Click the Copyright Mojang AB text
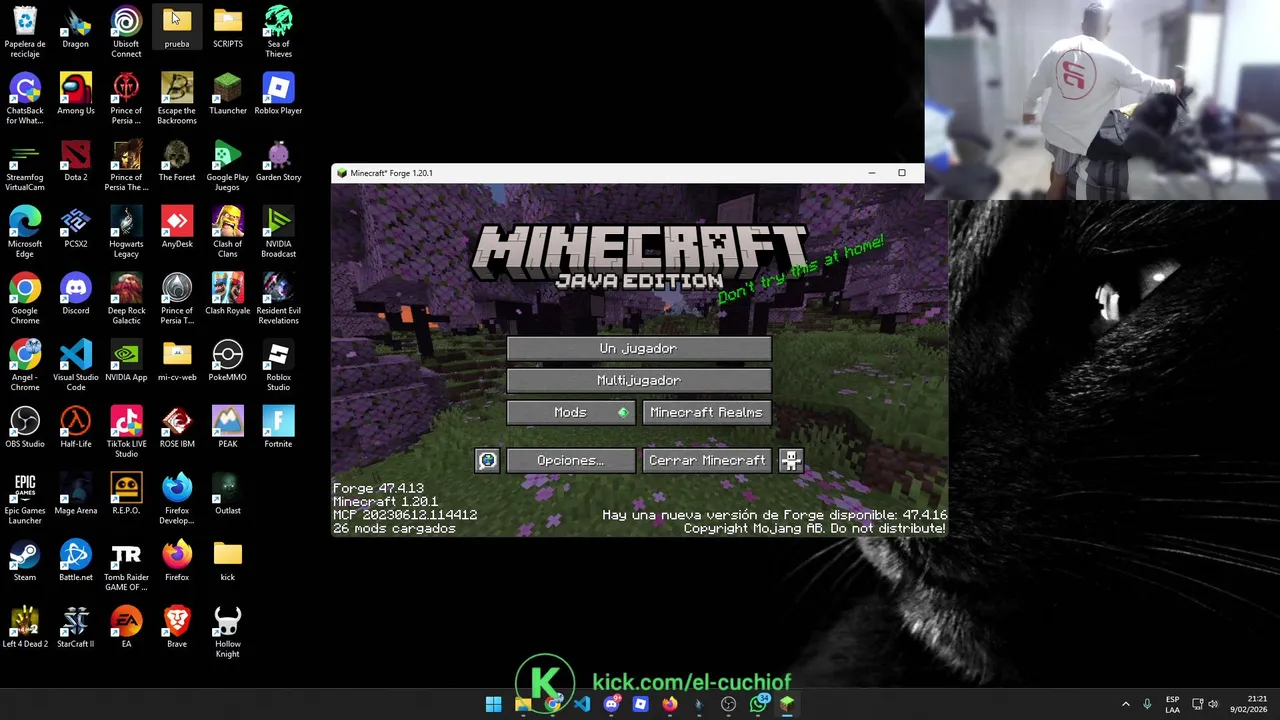The image size is (1280, 720). point(814,528)
